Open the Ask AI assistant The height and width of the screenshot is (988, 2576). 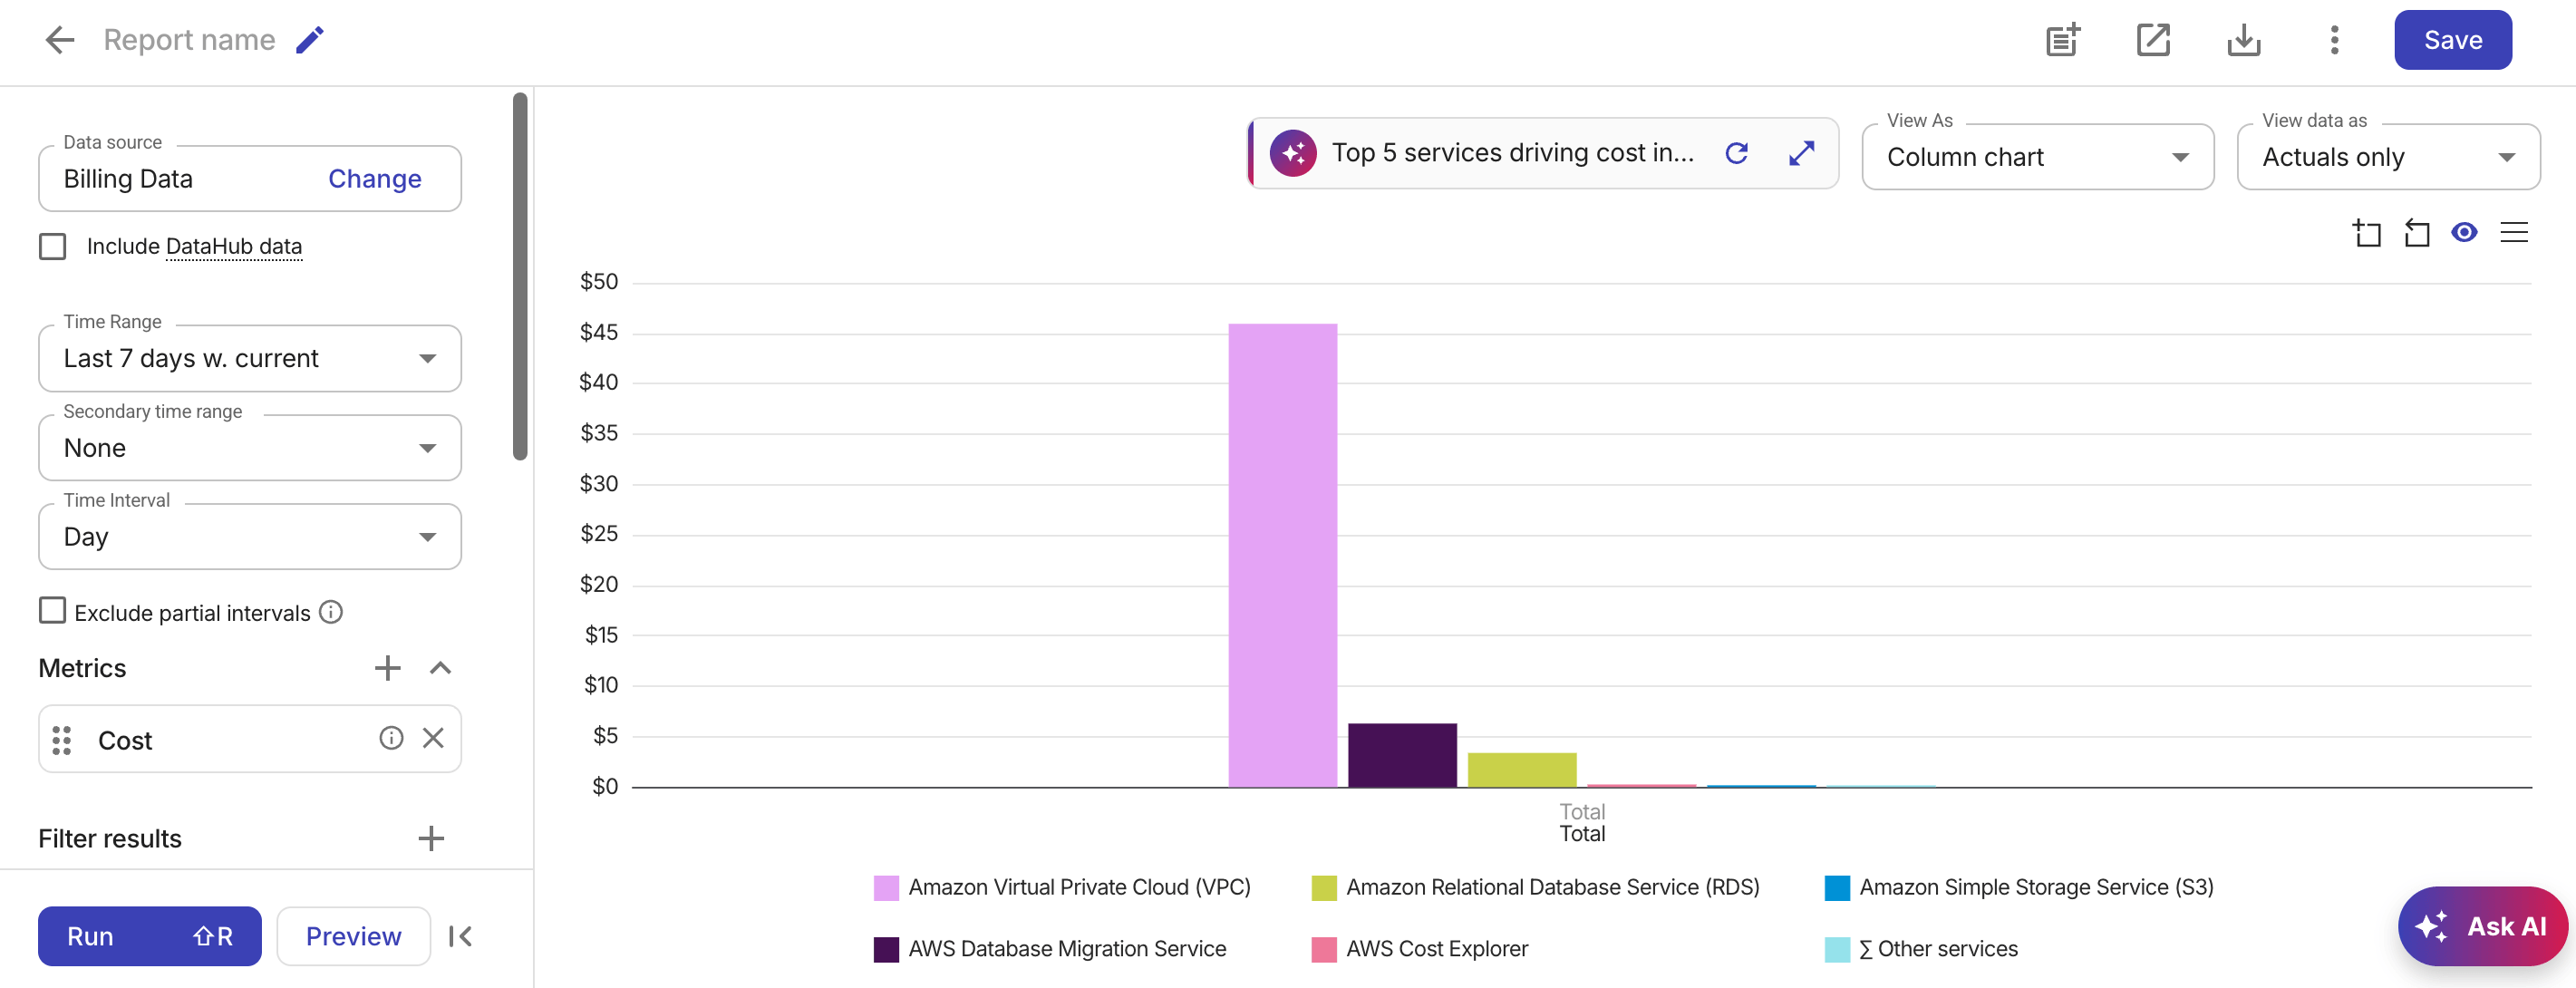2482,926
